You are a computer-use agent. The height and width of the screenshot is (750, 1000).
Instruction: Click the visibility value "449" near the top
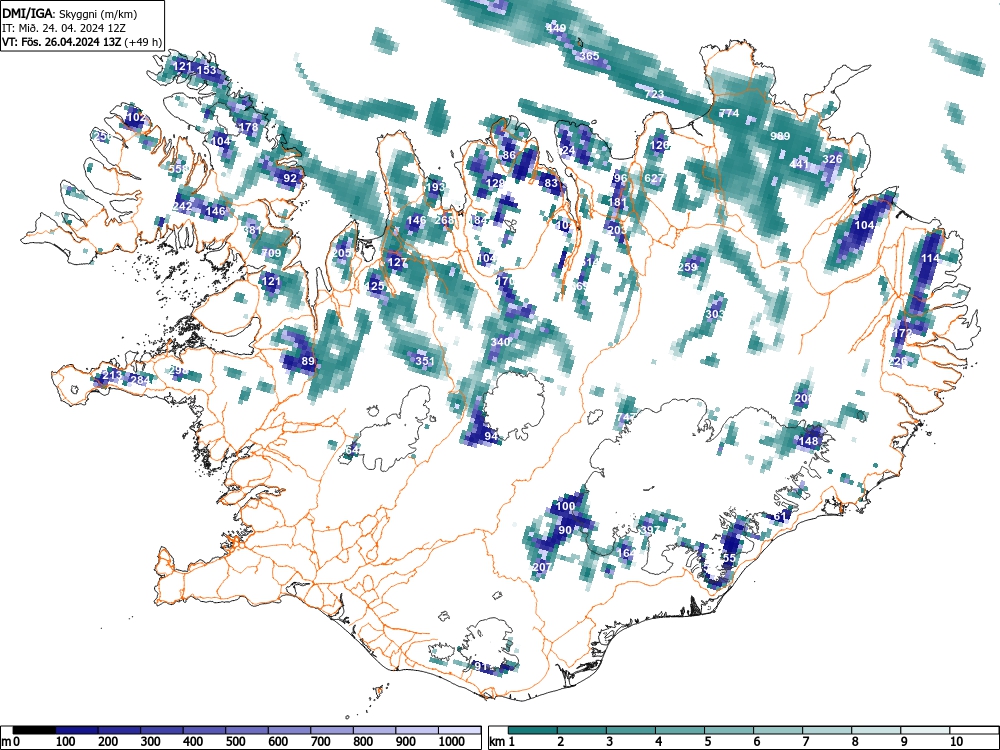[555, 27]
